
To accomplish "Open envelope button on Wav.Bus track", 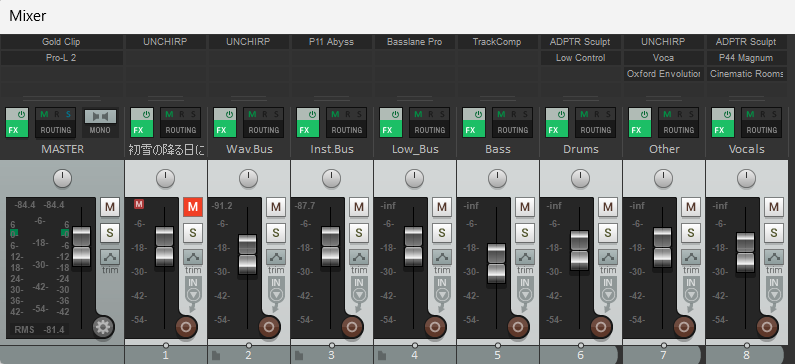I will point(276,257).
